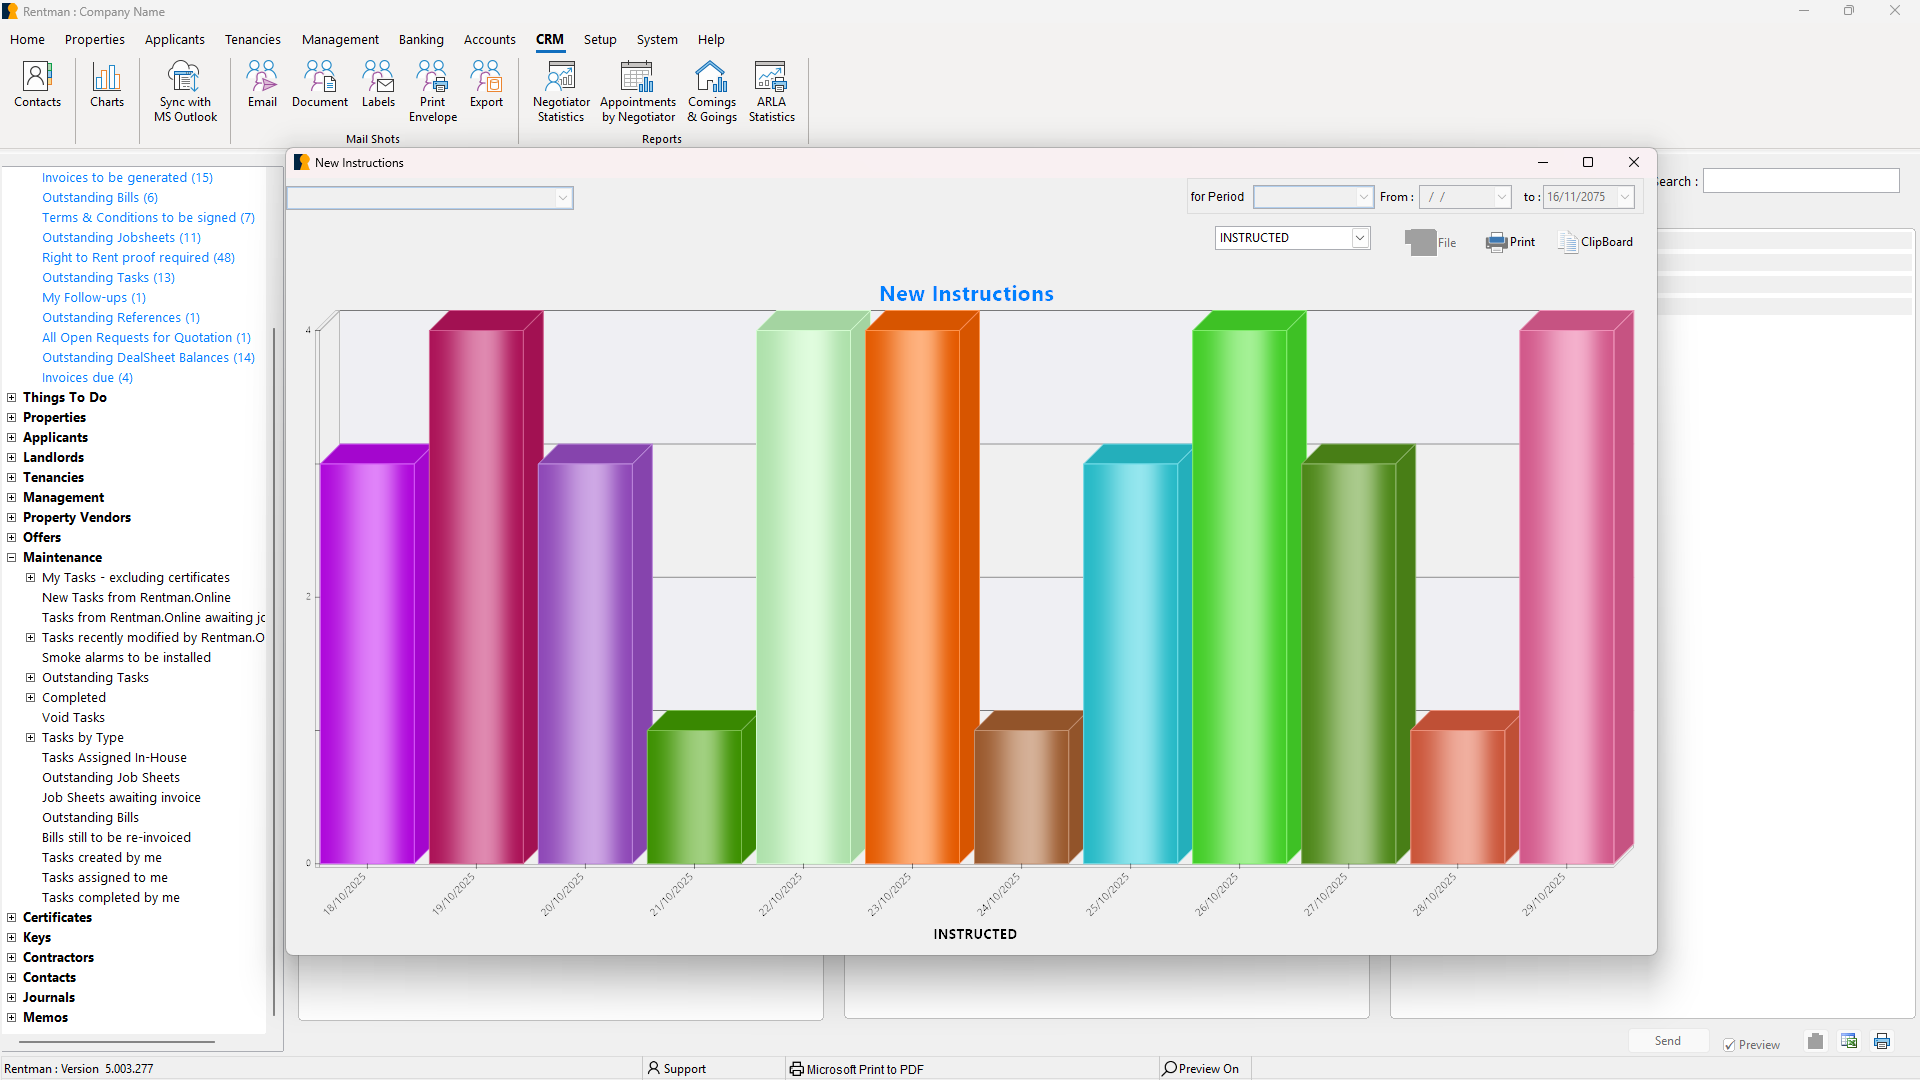Select the Labels mail shot tool
Screen dimensions: 1920x1080
pos(378,86)
